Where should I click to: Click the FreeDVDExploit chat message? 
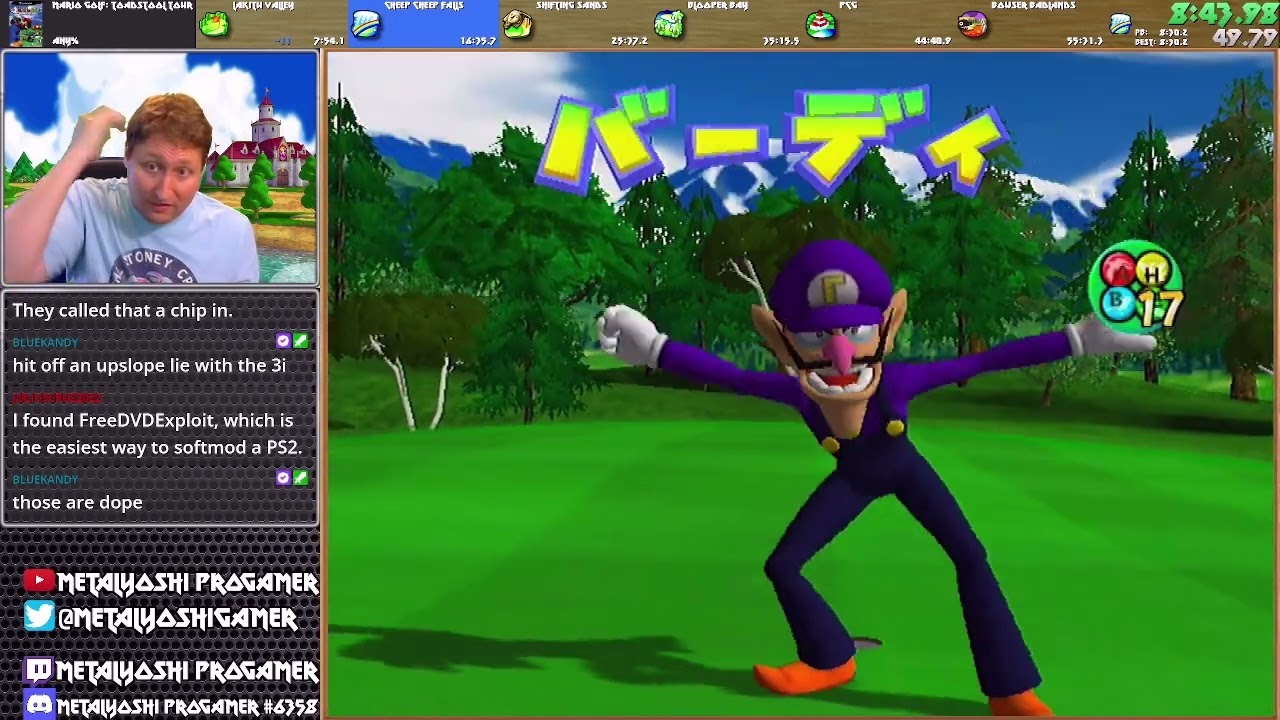[157, 434]
